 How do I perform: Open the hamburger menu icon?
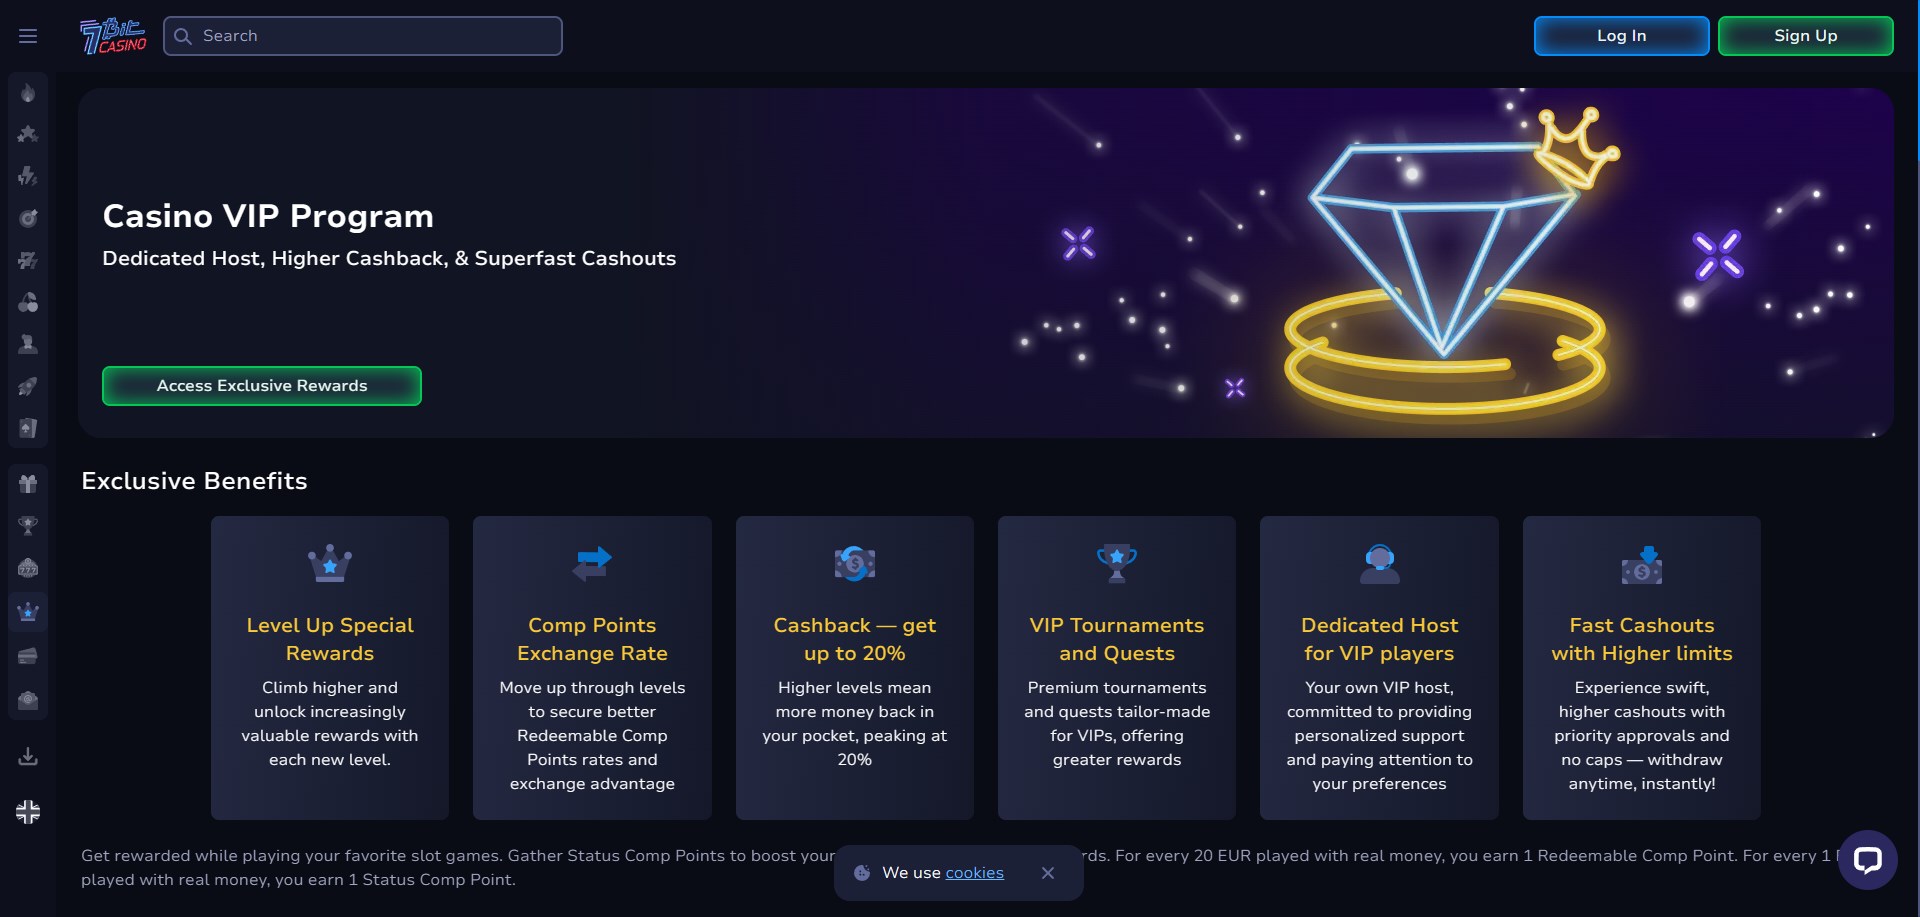click(28, 36)
